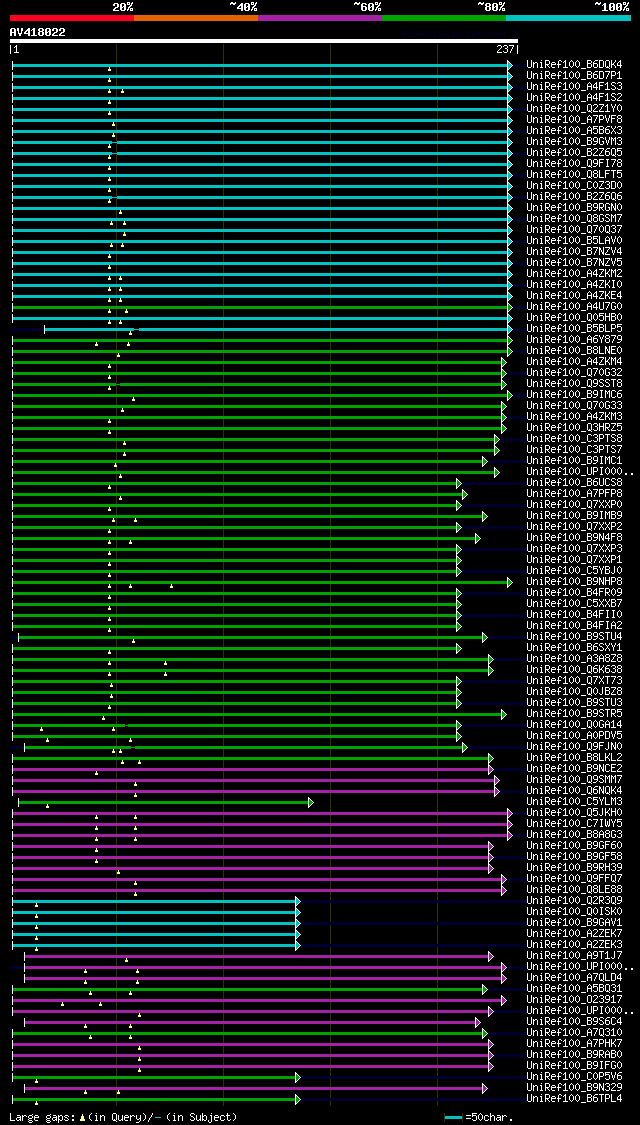Select the UniRef100_B9IMC6 label
640x1125 pixels.
coord(574,395)
